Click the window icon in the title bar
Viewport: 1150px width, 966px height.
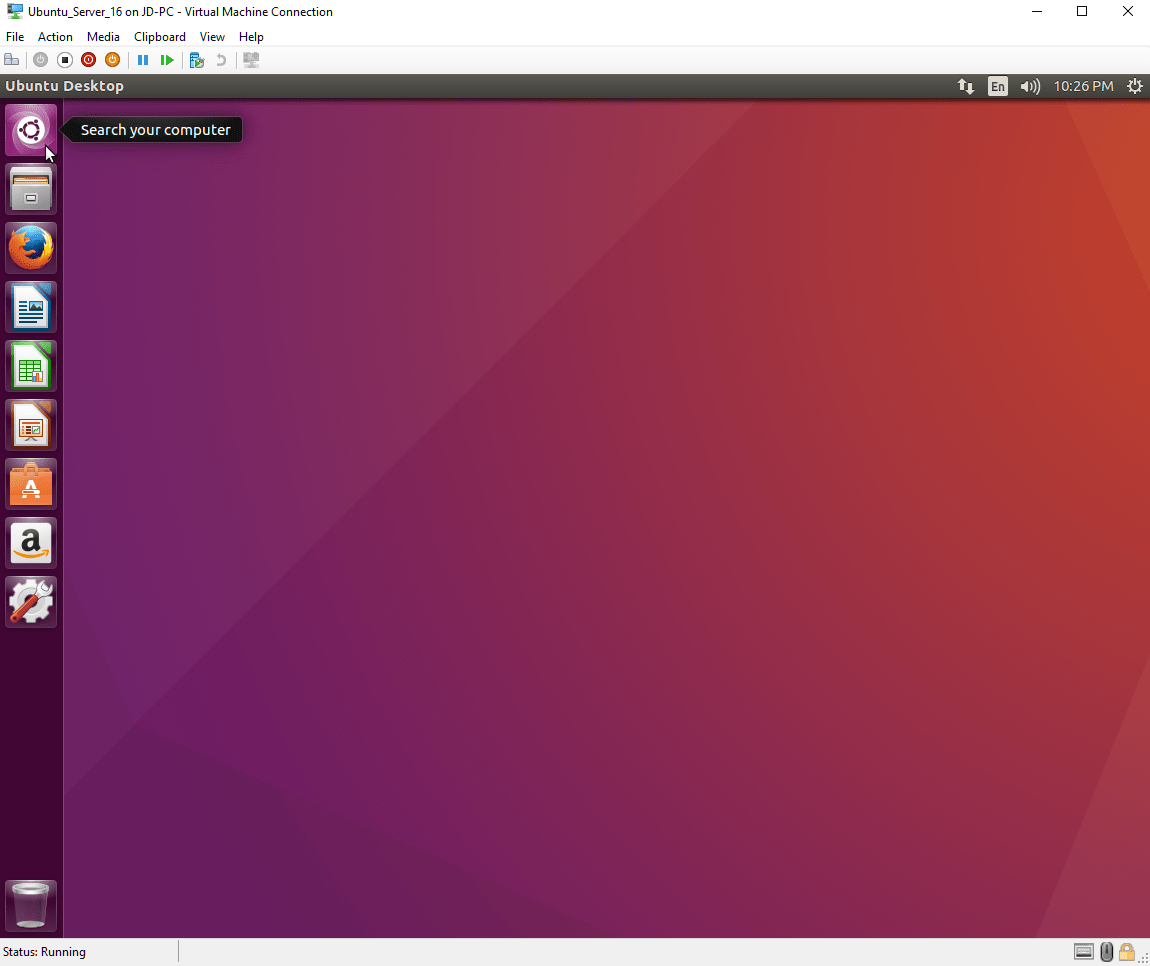point(15,12)
